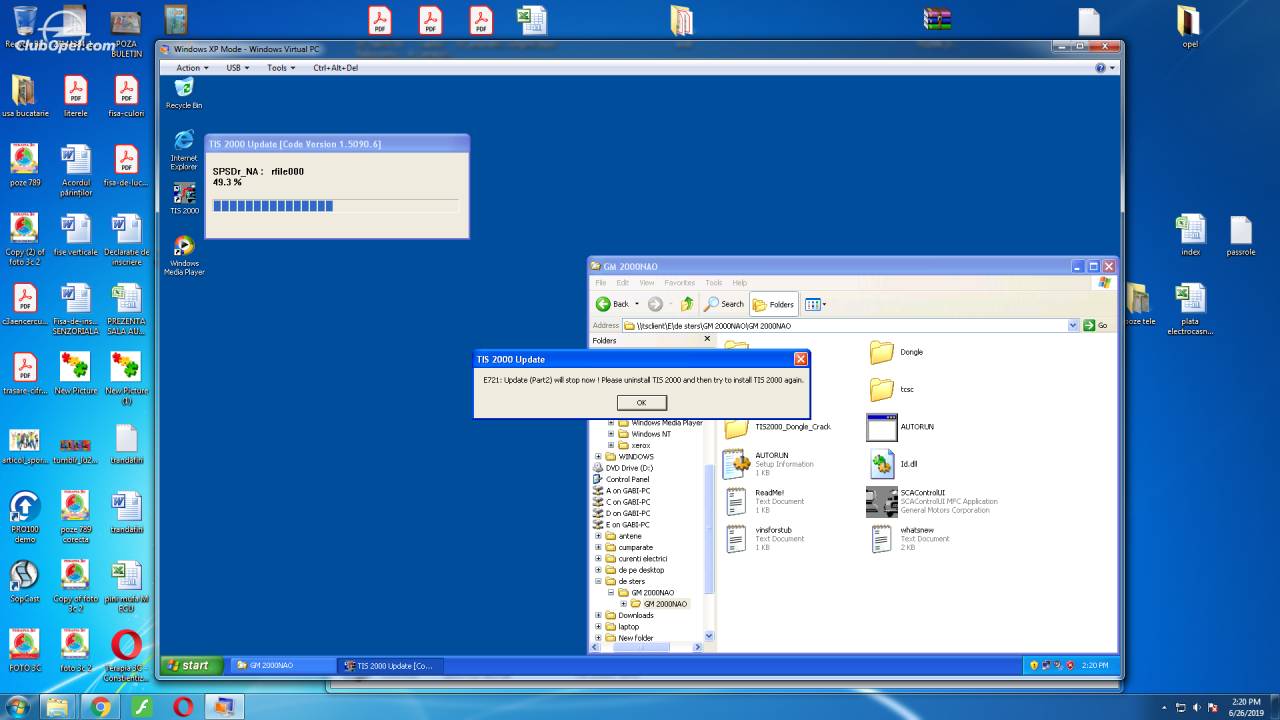Open the whatsnew text document
1280x720 pixels.
click(910, 538)
